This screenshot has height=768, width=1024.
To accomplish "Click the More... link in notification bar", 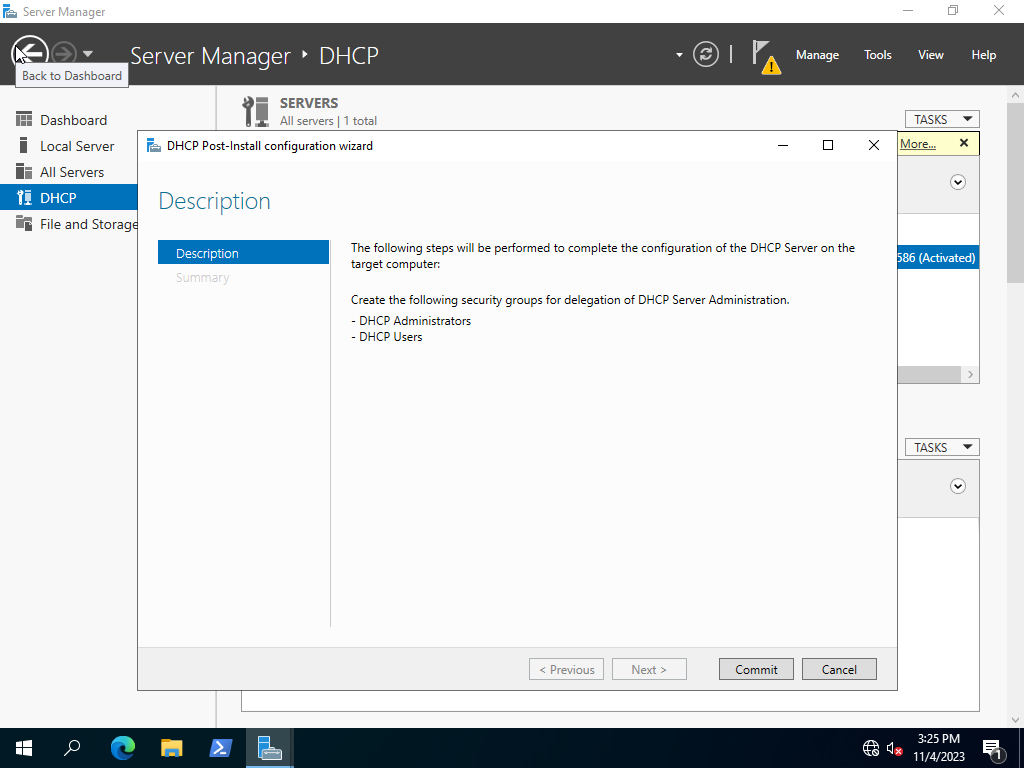I will [x=918, y=144].
